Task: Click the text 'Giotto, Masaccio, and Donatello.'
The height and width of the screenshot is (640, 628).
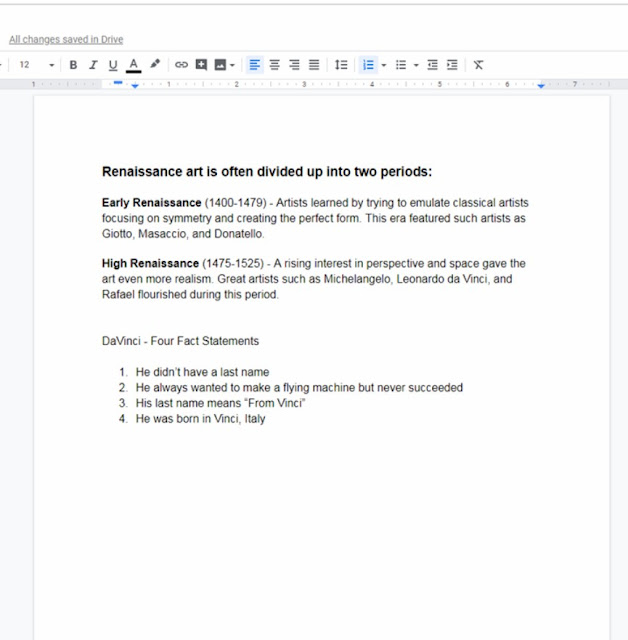Action: pyautogui.click(x=183, y=234)
